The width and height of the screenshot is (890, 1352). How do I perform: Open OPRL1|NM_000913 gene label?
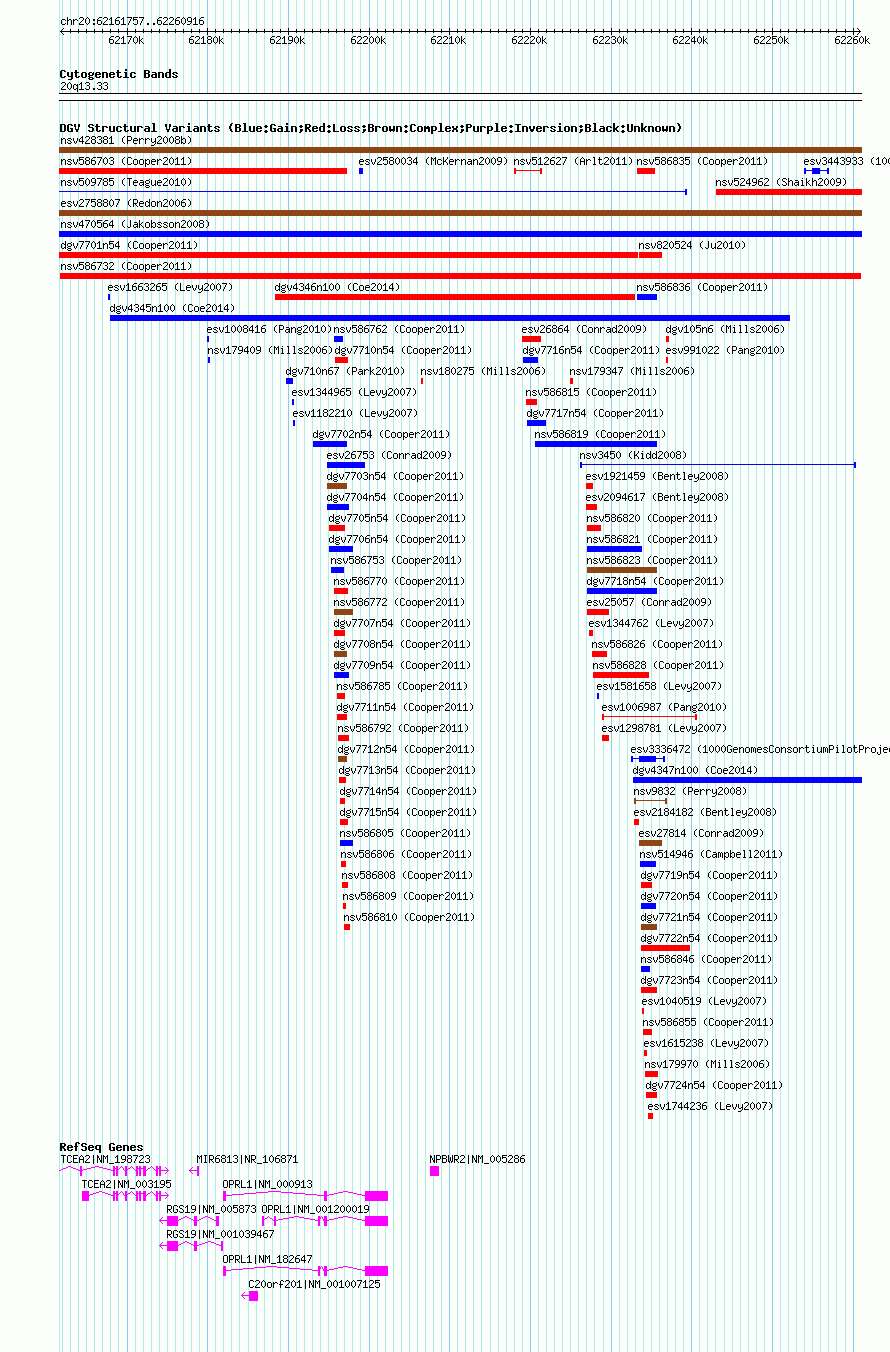click(x=267, y=1184)
